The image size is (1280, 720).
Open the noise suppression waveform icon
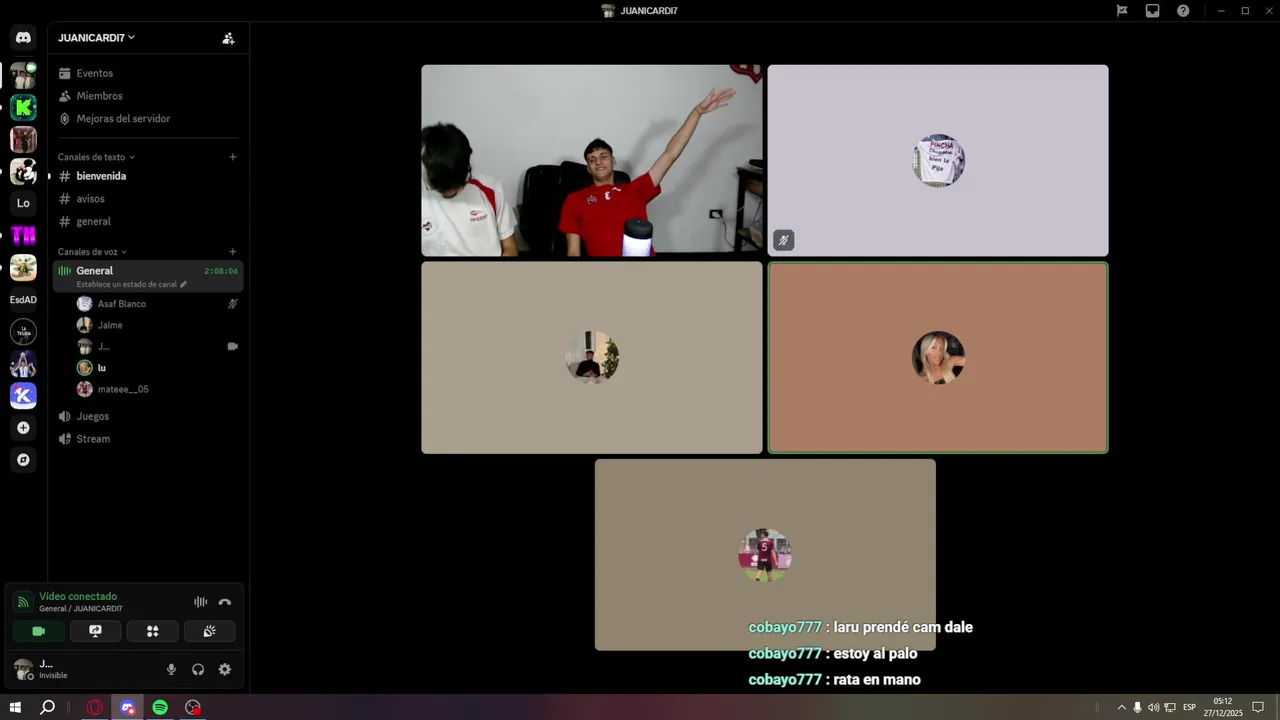(200, 602)
